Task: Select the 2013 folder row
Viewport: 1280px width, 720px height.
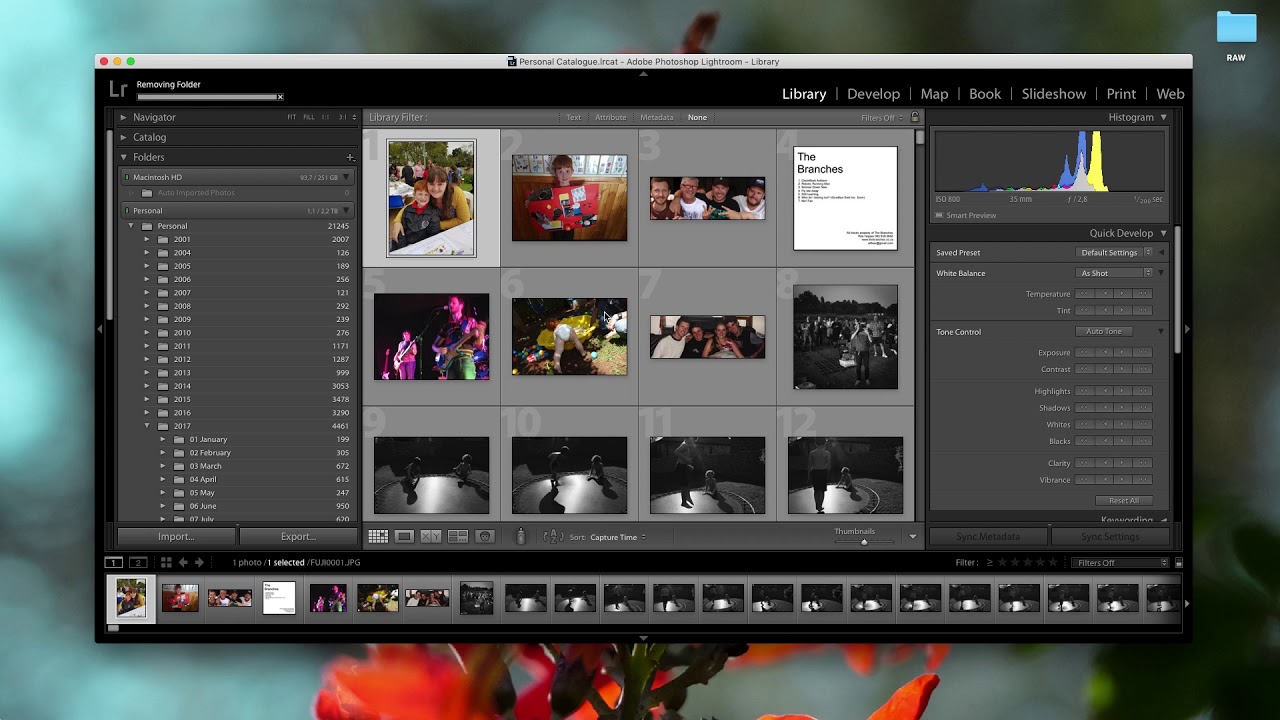Action: (x=236, y=372)
